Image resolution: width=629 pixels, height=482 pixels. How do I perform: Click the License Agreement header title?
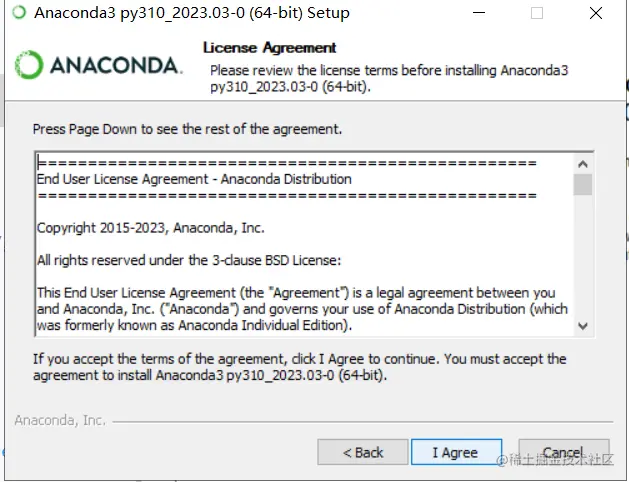pos(269,48)
